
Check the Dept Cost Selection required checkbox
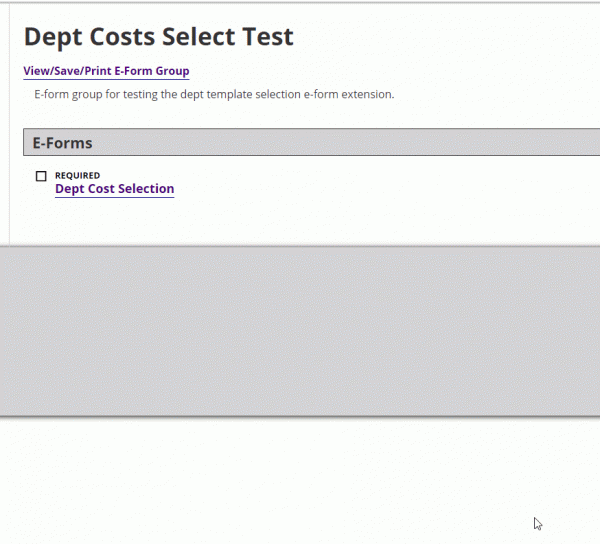pyautogui.click(x=41, y=176)
